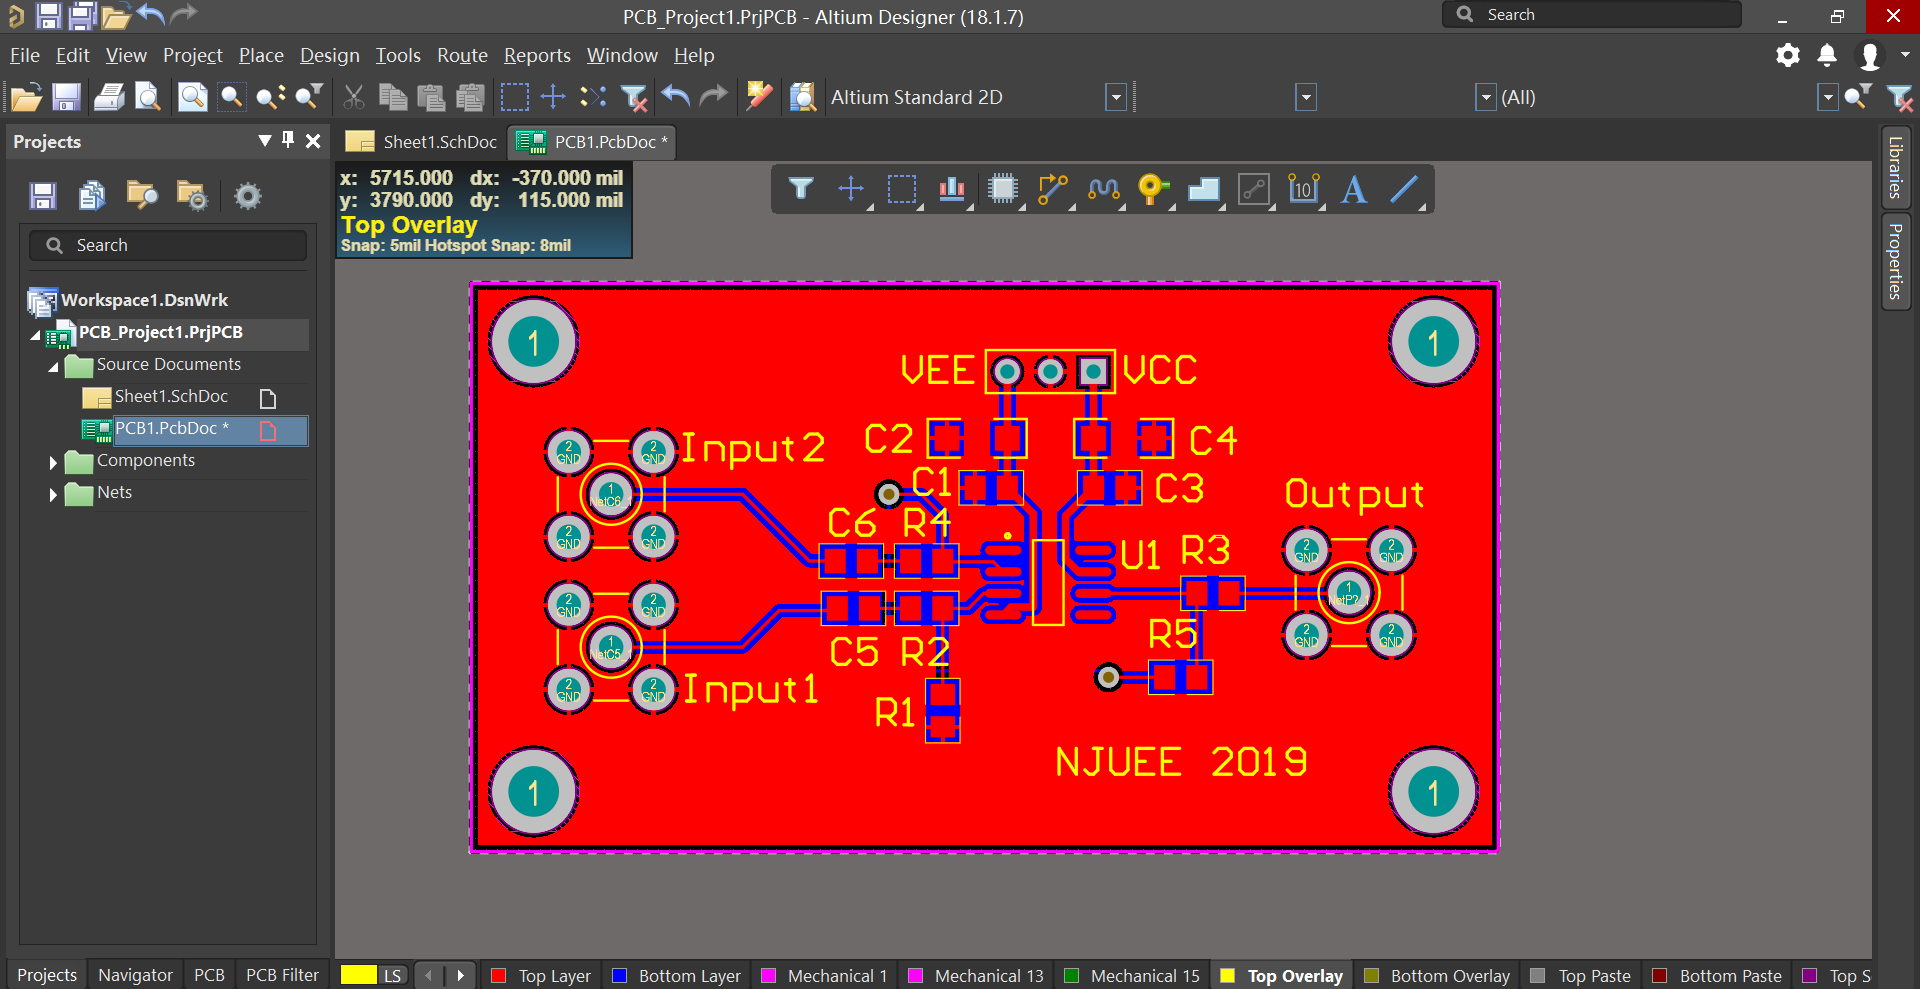The width and height of the screenshot is (1920, 989).
Task: Click the selection filter funnel icon
Action: (x=801, y=189)
